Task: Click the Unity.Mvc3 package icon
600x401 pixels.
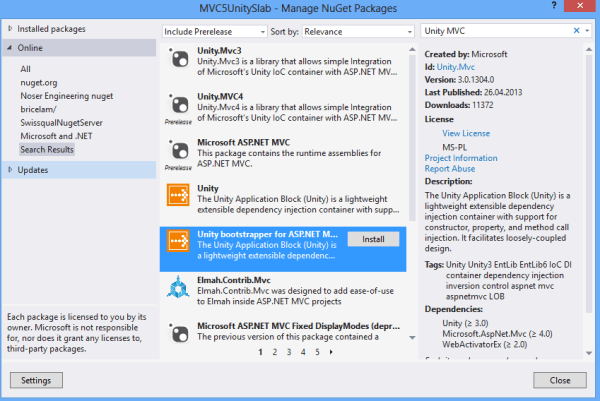Action: tap(179, 59)
